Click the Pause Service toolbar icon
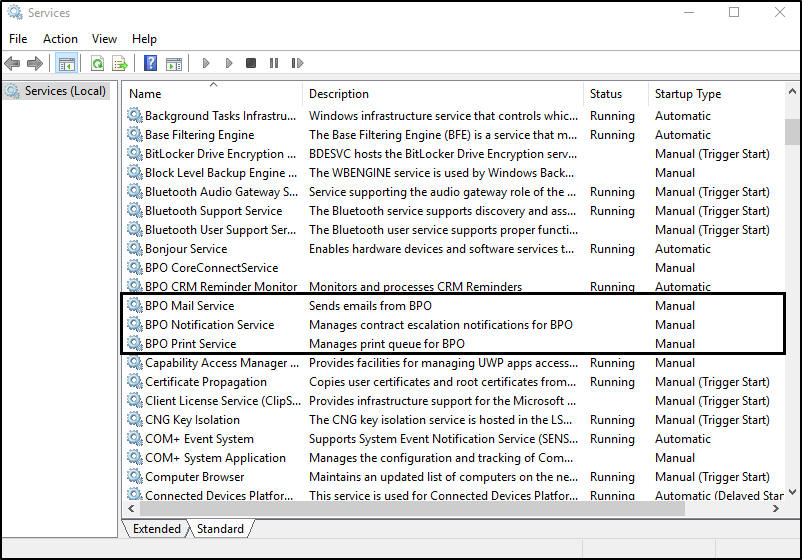This screenshot has width=802, height=560. tap(272, 64)
